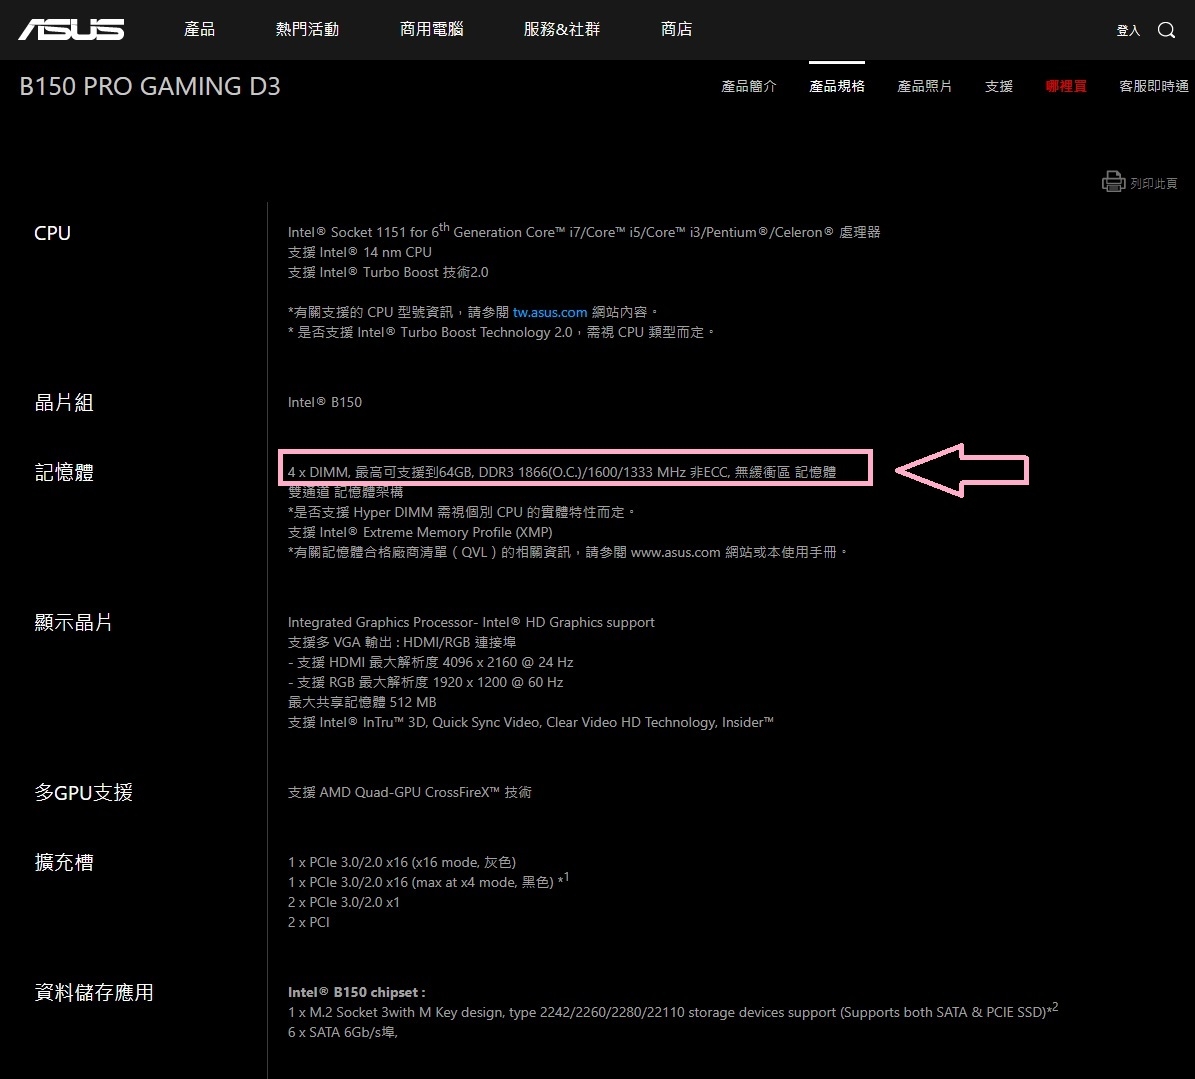Viewport: 1195px width, 1079px height.
Task: Open the 熱門活動 menu
Action: coord(307,29)
